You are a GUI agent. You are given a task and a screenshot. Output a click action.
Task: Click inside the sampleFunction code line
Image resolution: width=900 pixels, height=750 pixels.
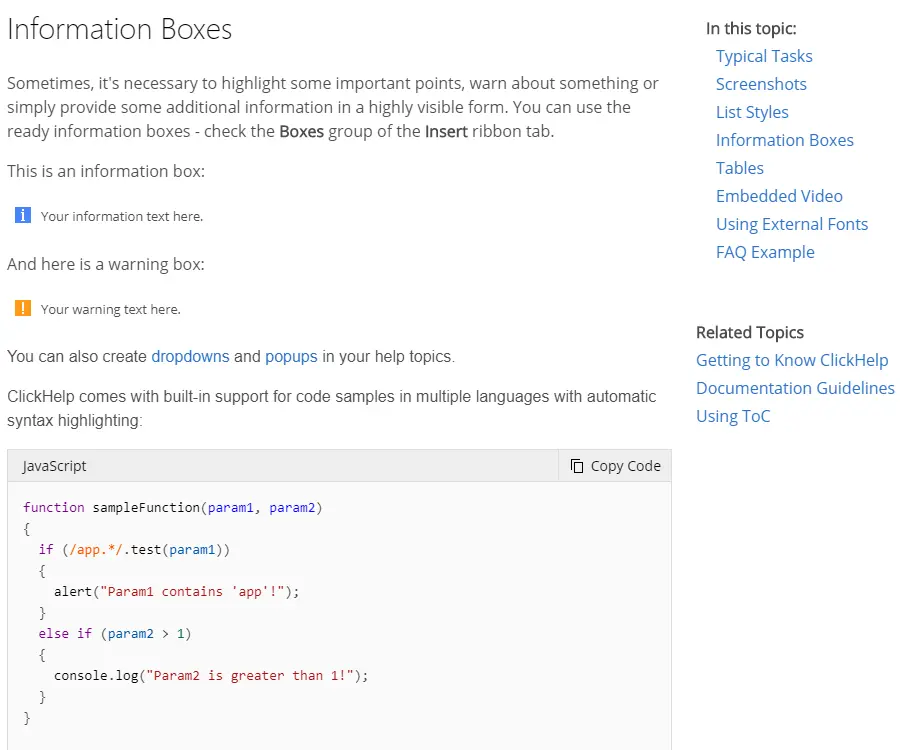(x=172, y=507)
